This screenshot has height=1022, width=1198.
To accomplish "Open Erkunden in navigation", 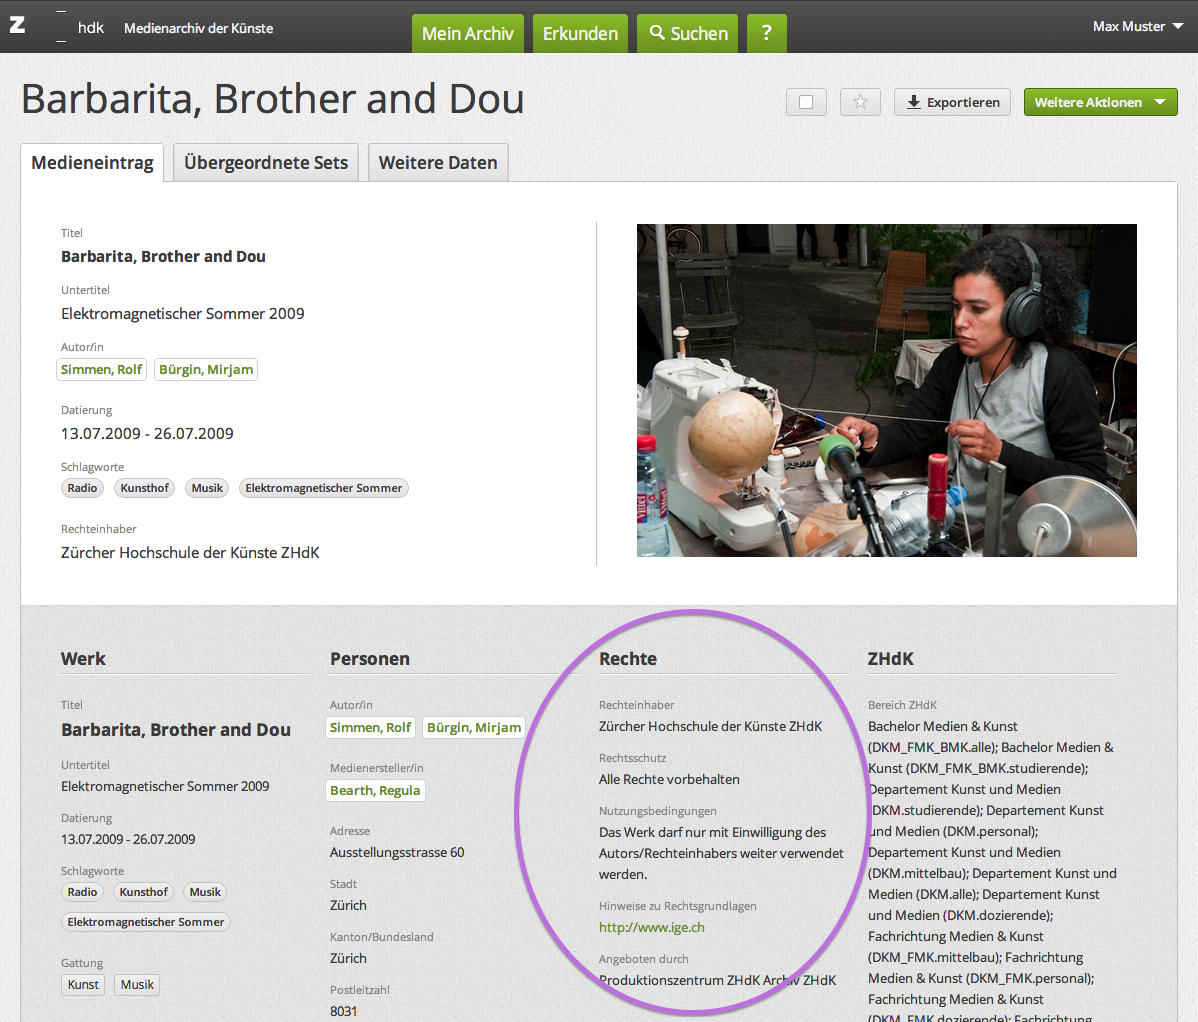I will point(580,34).
